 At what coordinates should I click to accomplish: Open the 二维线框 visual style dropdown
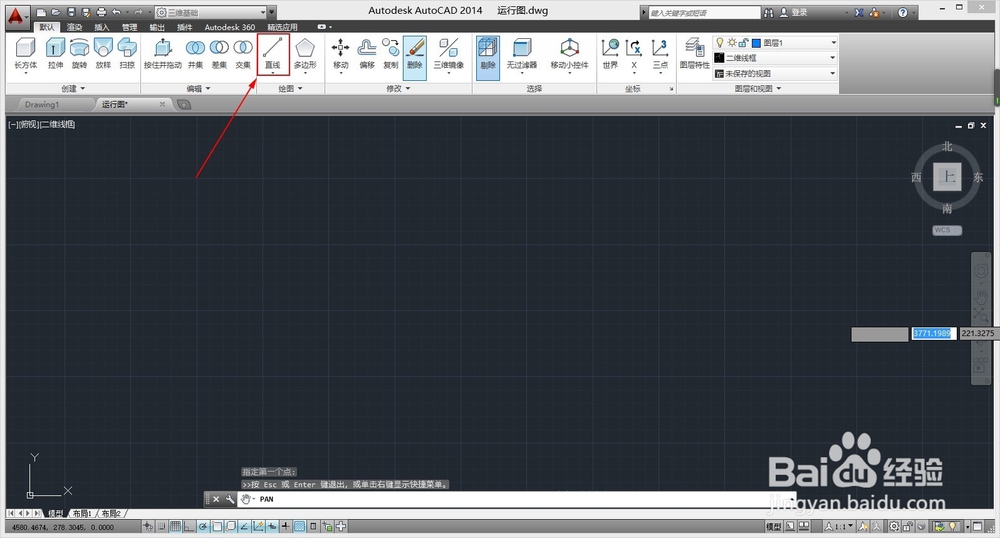click(774, 58)
